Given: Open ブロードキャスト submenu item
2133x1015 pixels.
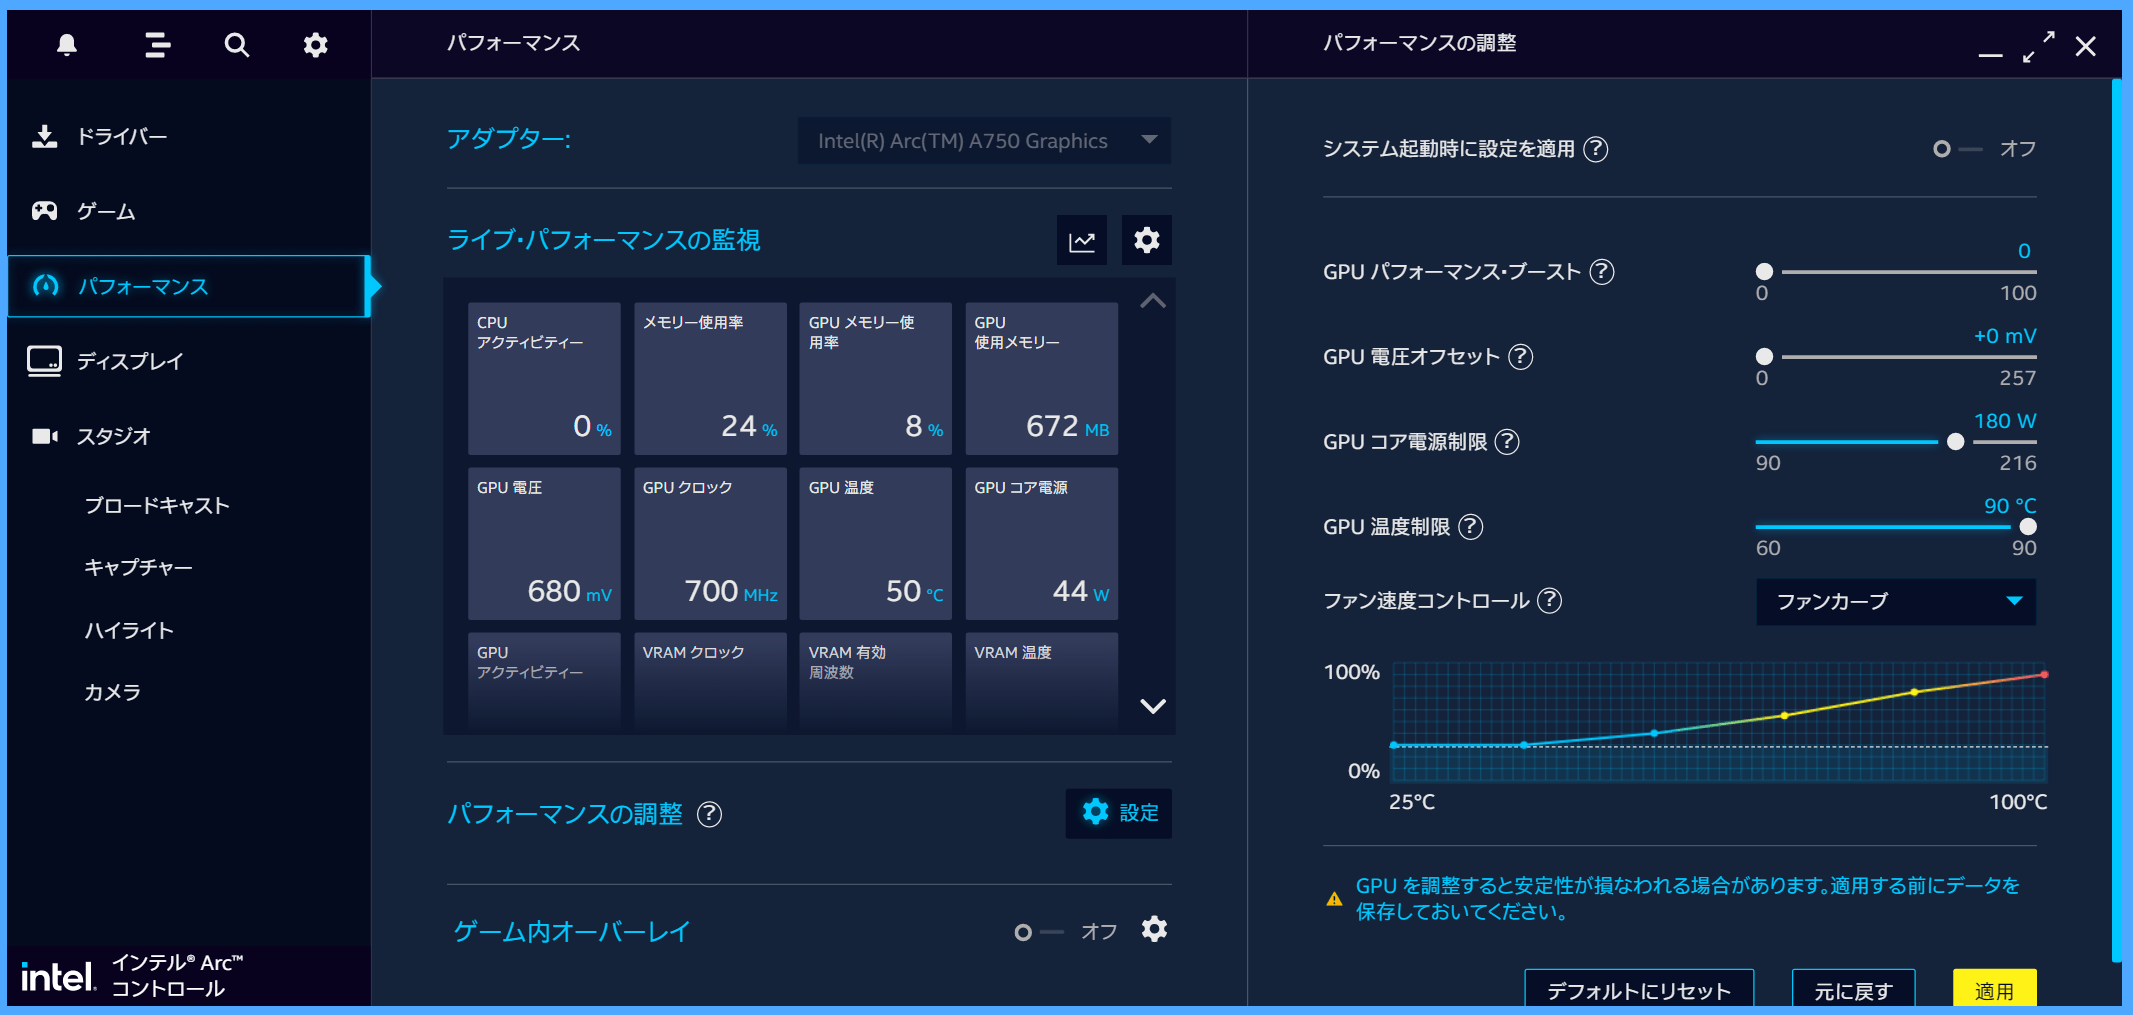Looking at the screenshot, I should pyautogui.click(x=157, y=506).
